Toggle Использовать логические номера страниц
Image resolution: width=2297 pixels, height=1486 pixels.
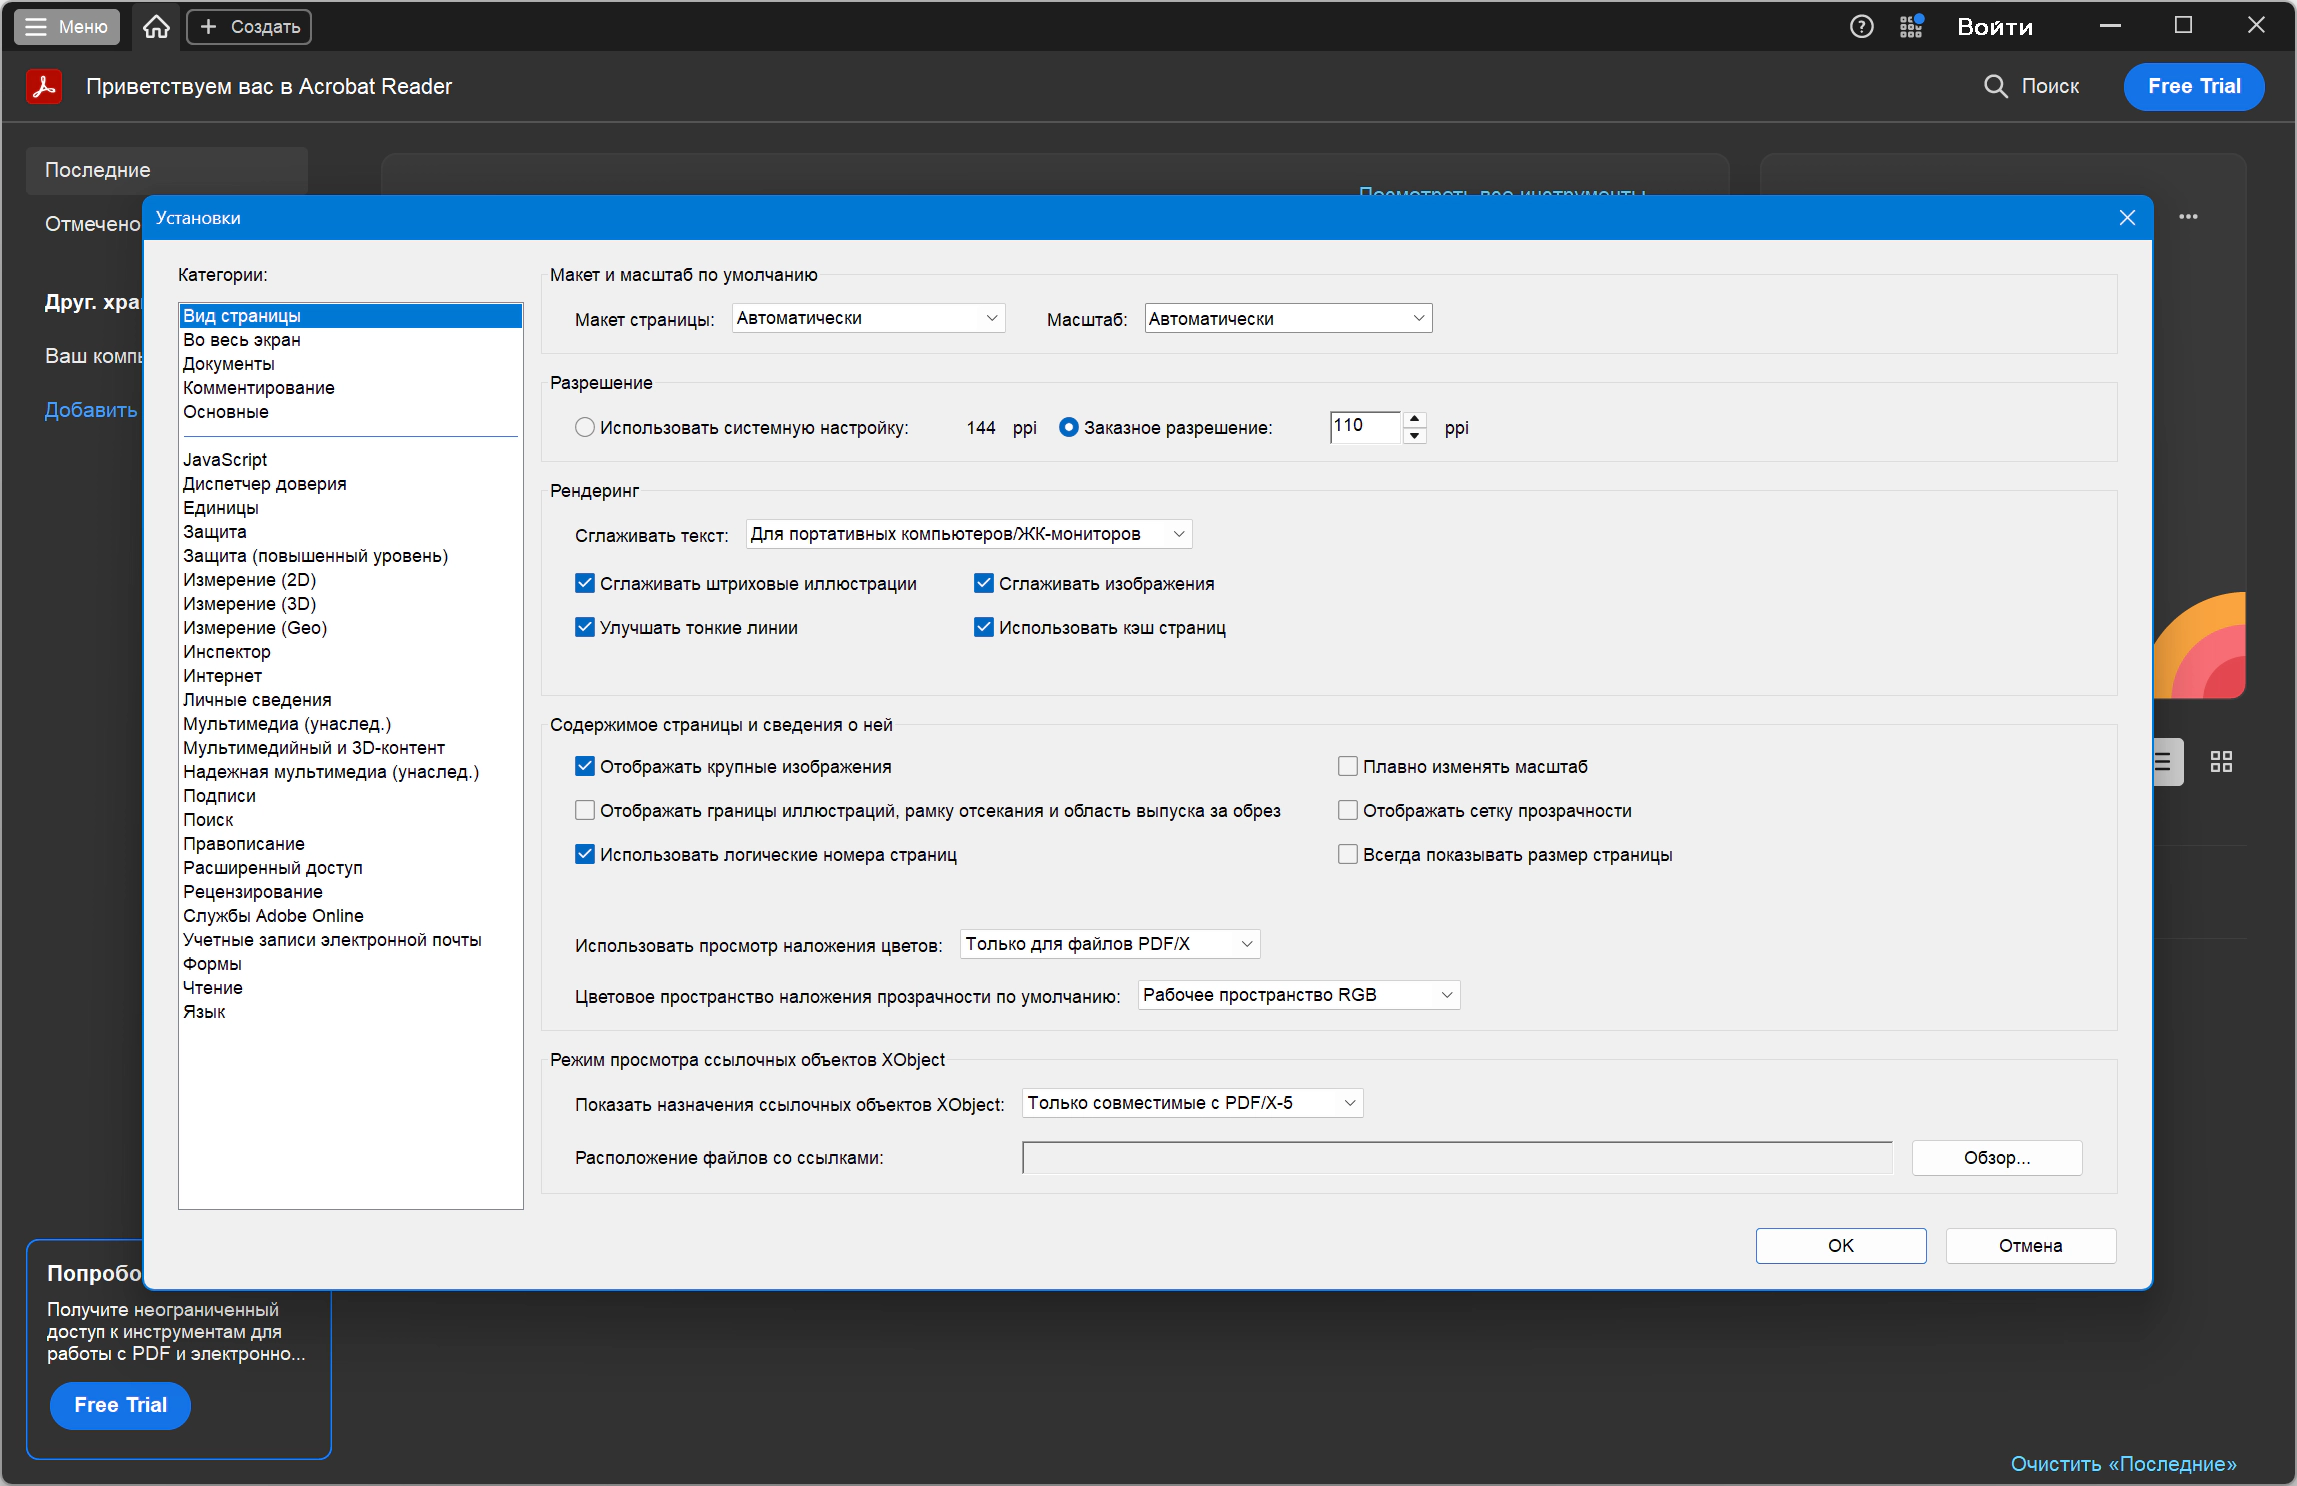pos(585,854)
